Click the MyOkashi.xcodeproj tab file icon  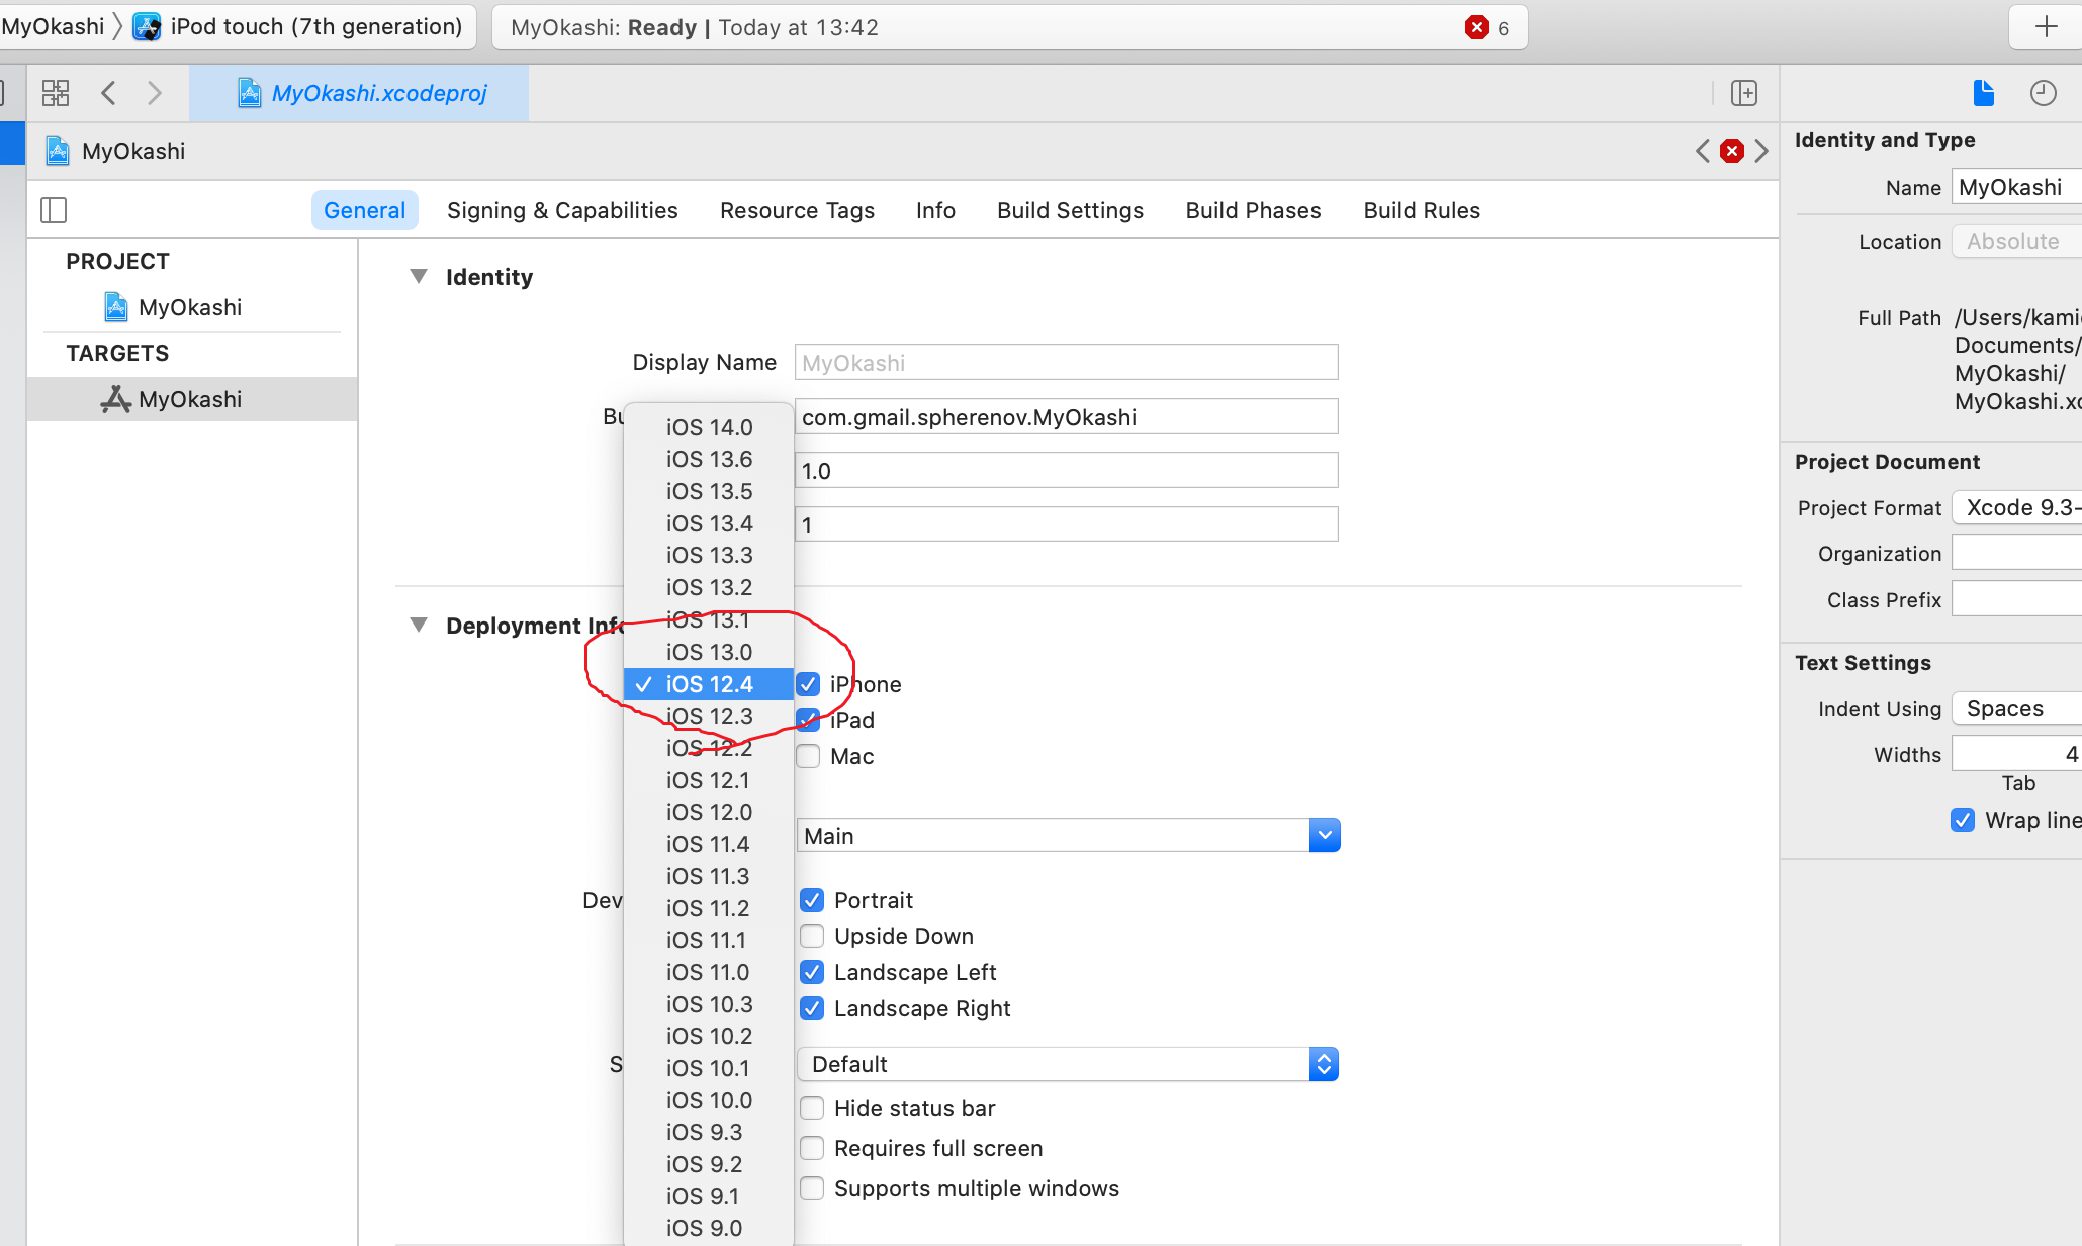[x=249, y=93]
